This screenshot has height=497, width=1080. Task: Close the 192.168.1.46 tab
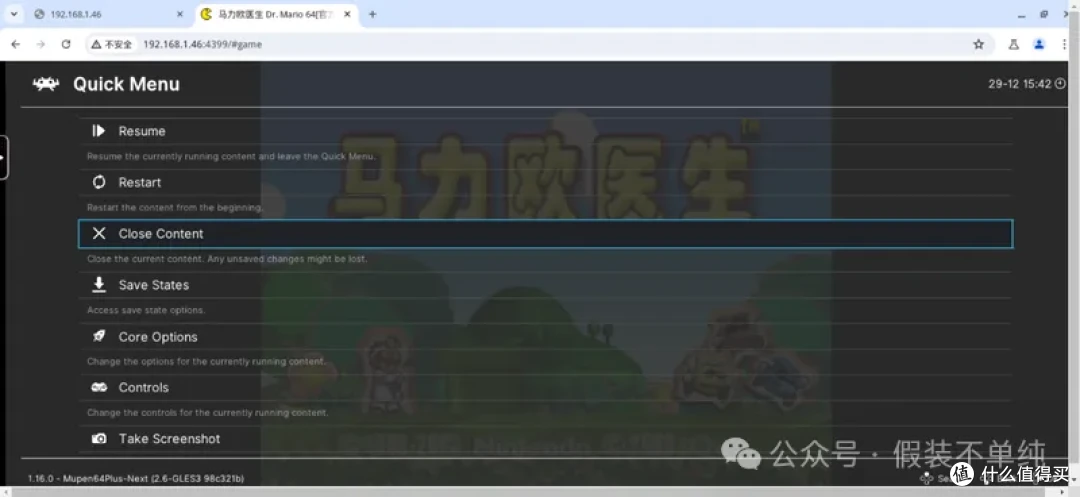pyautogui.click(x=180, y=14)
